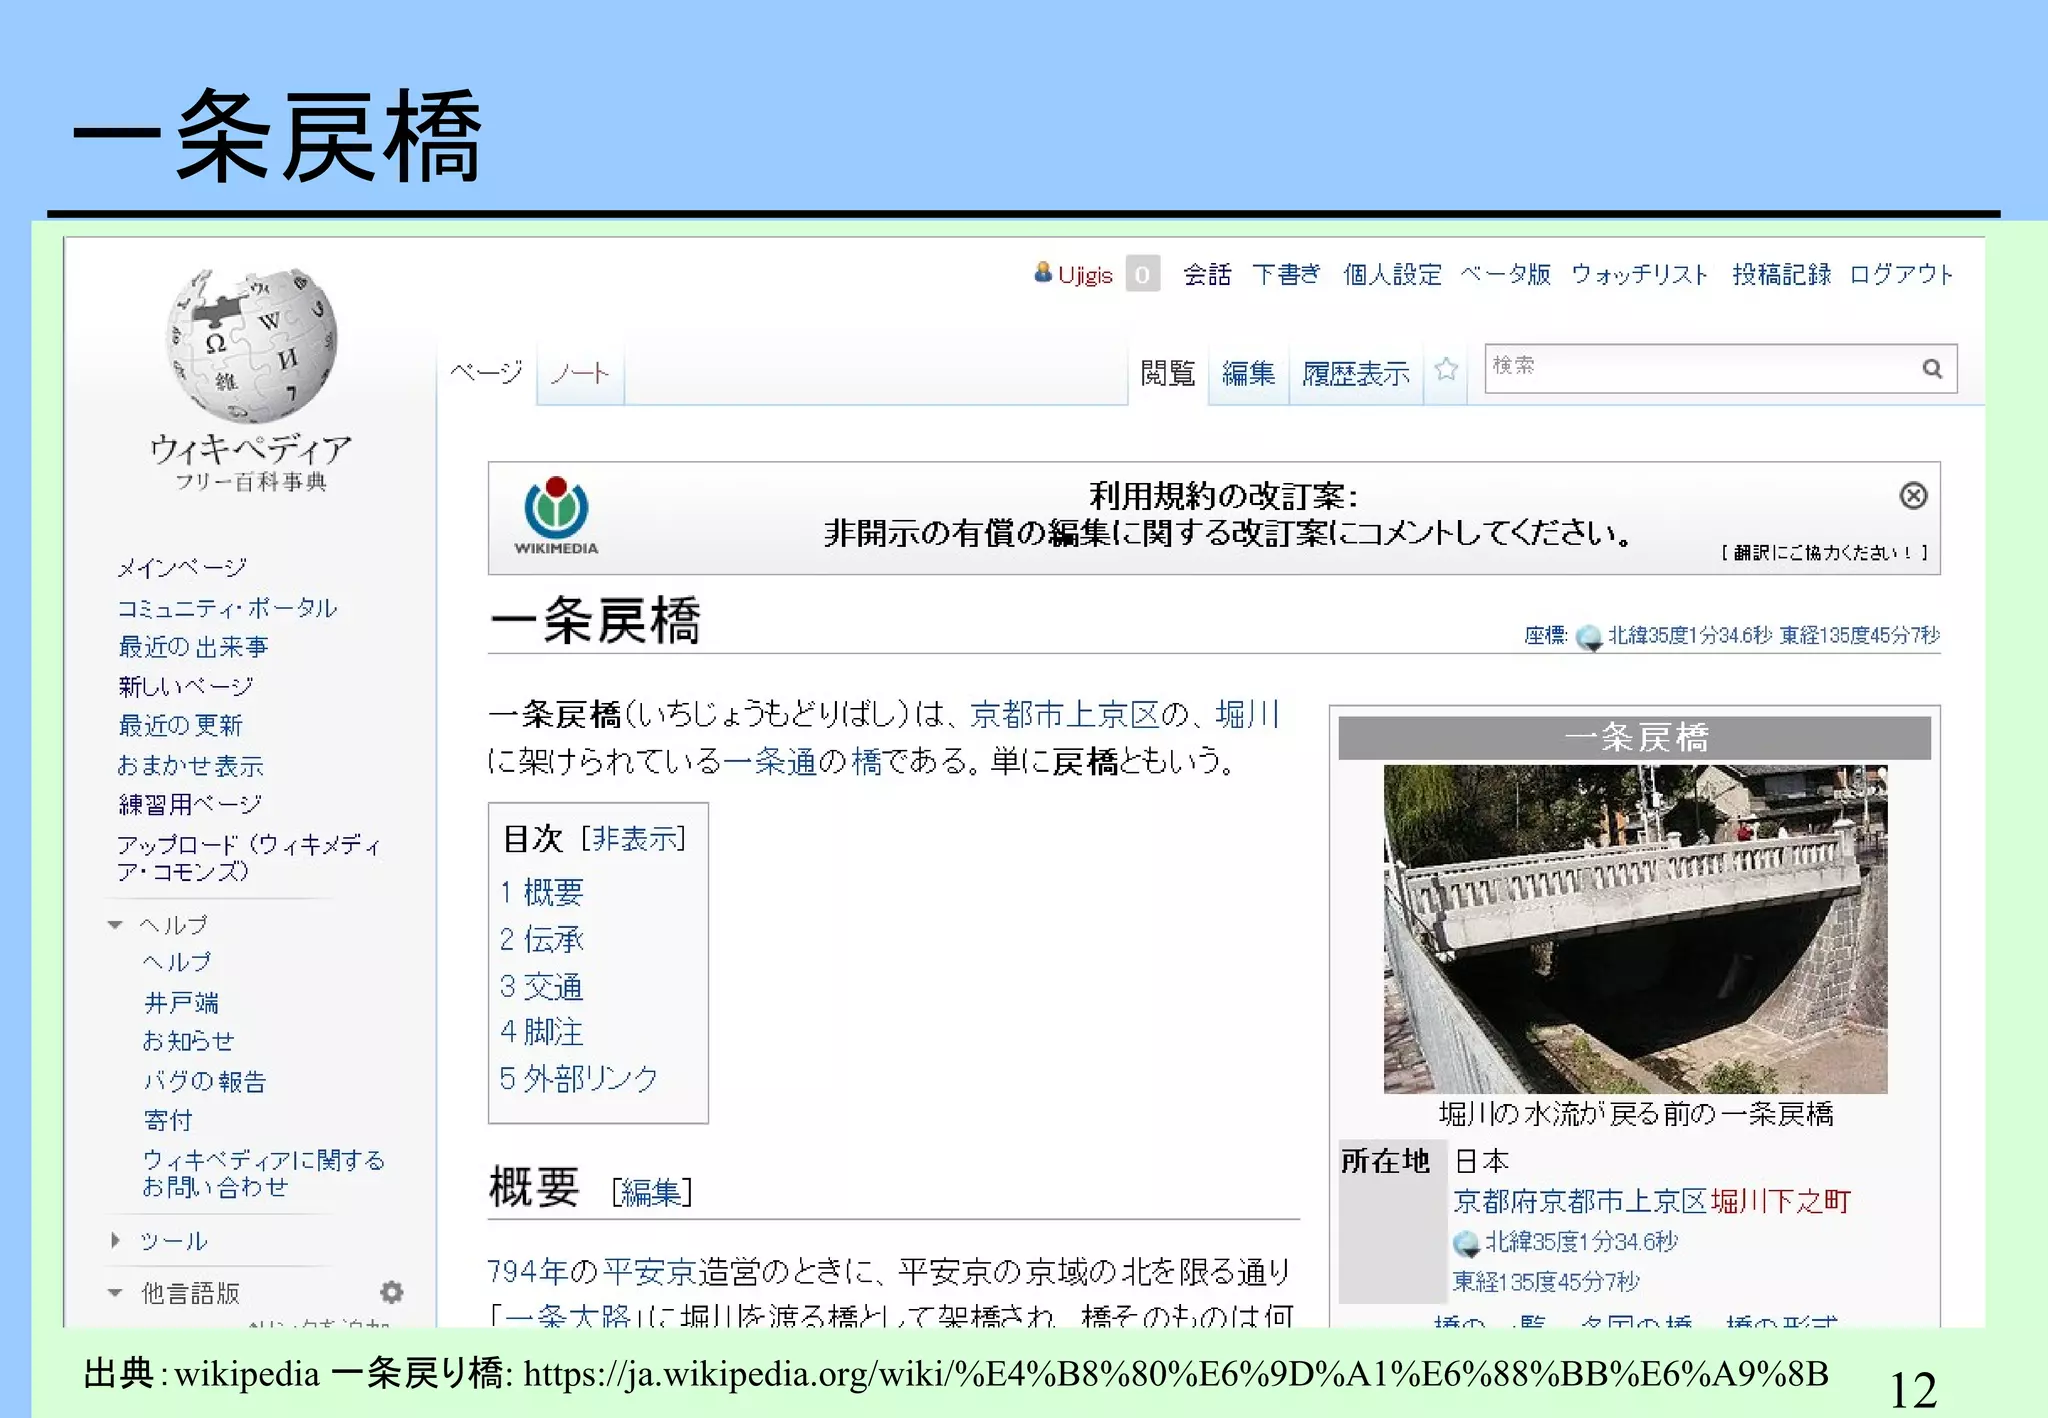Click the Wikimedia logo in banner
The width and height of the screenshot is (2048, 1418).
556,516
